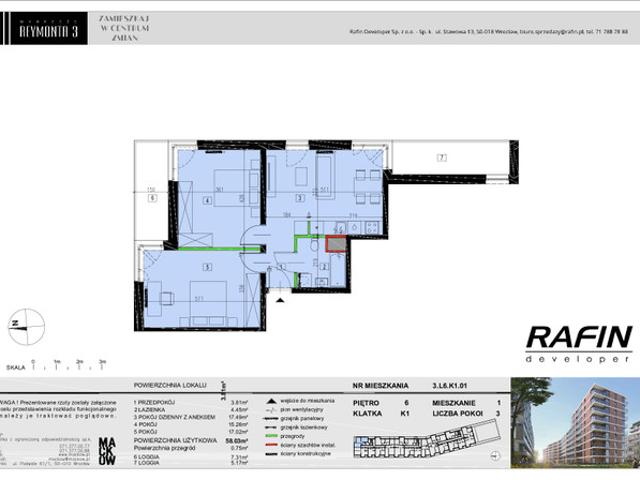Click the entrance triangle symbol in legend
The image size is (640, 480).
tap(271, 401)
